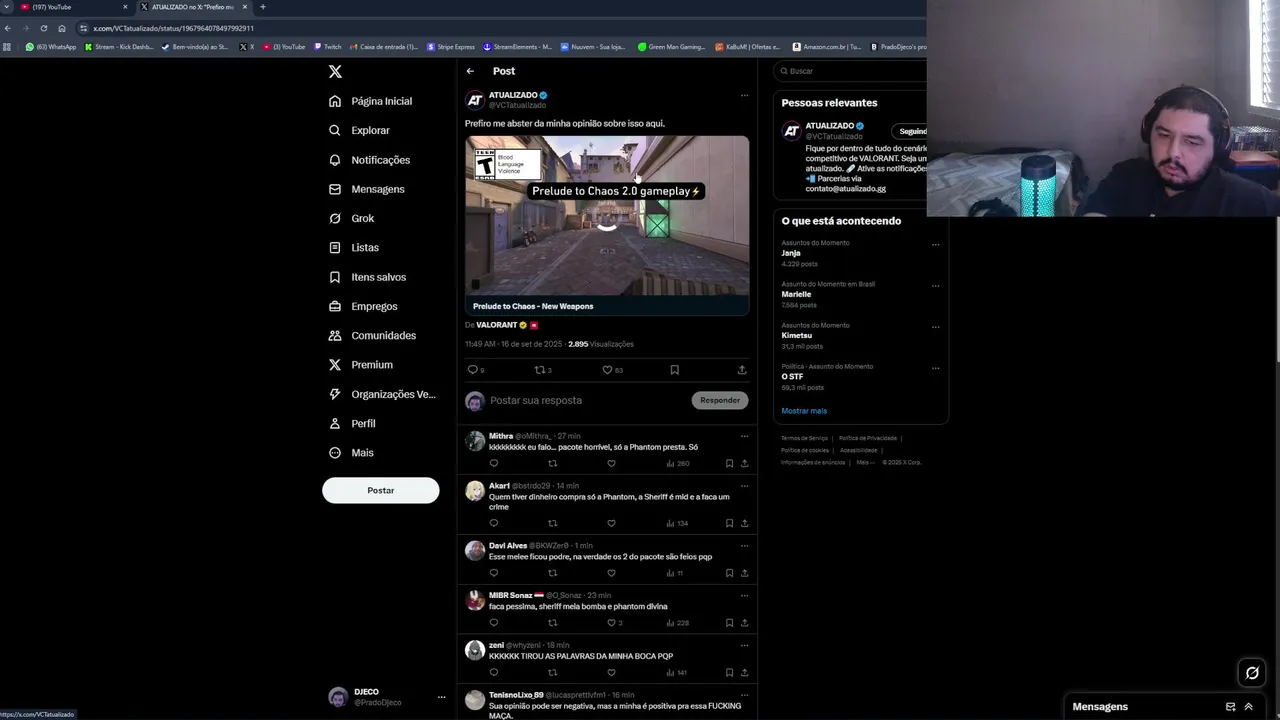This screenshot has height=720, width=1280.
Task: Click the Postar button
Action: pos(380,490)
